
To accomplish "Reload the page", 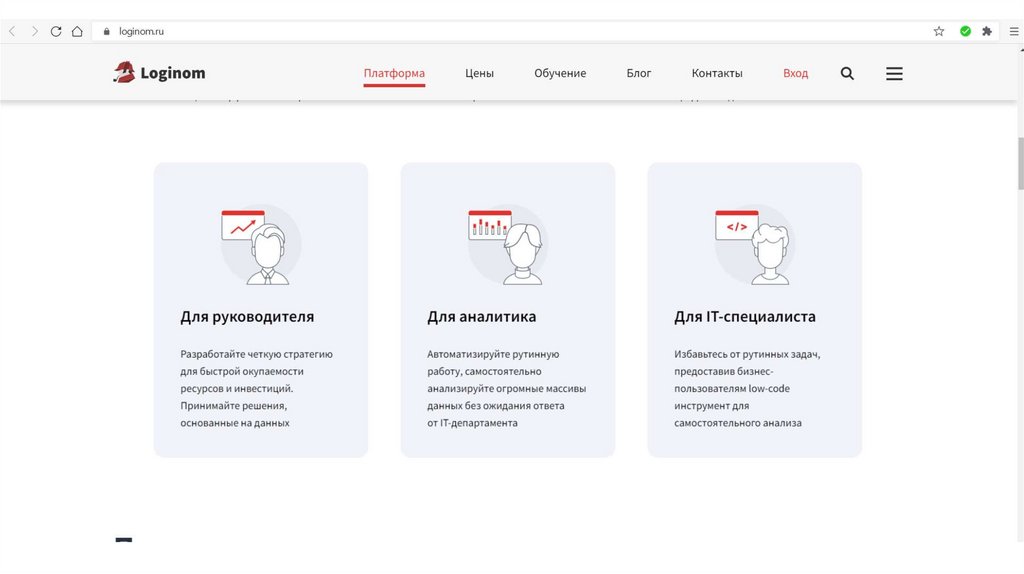I will [56, 31].
